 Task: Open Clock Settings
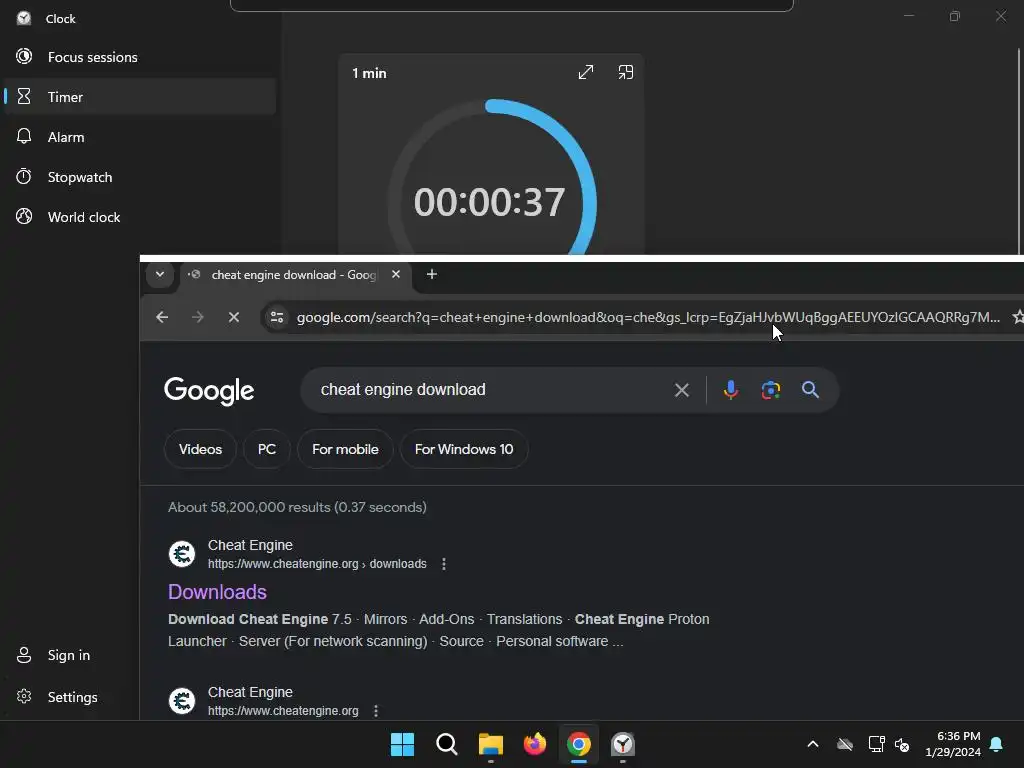pos(72,697)
